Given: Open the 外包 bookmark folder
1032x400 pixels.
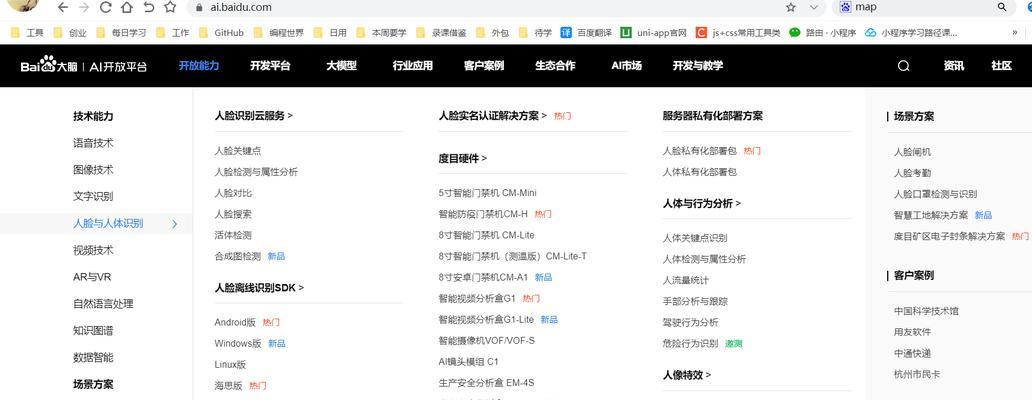Looking at the screenshot, I should tap(492, 32).
